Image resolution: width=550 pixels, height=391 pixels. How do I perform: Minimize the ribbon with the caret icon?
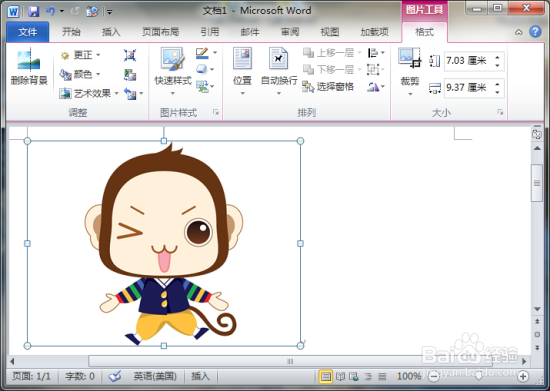[519, 32]
